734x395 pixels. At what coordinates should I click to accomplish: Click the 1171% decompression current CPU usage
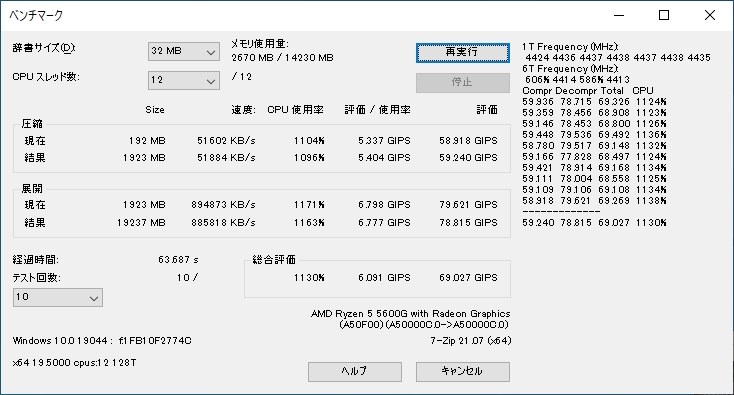point(309,205)
